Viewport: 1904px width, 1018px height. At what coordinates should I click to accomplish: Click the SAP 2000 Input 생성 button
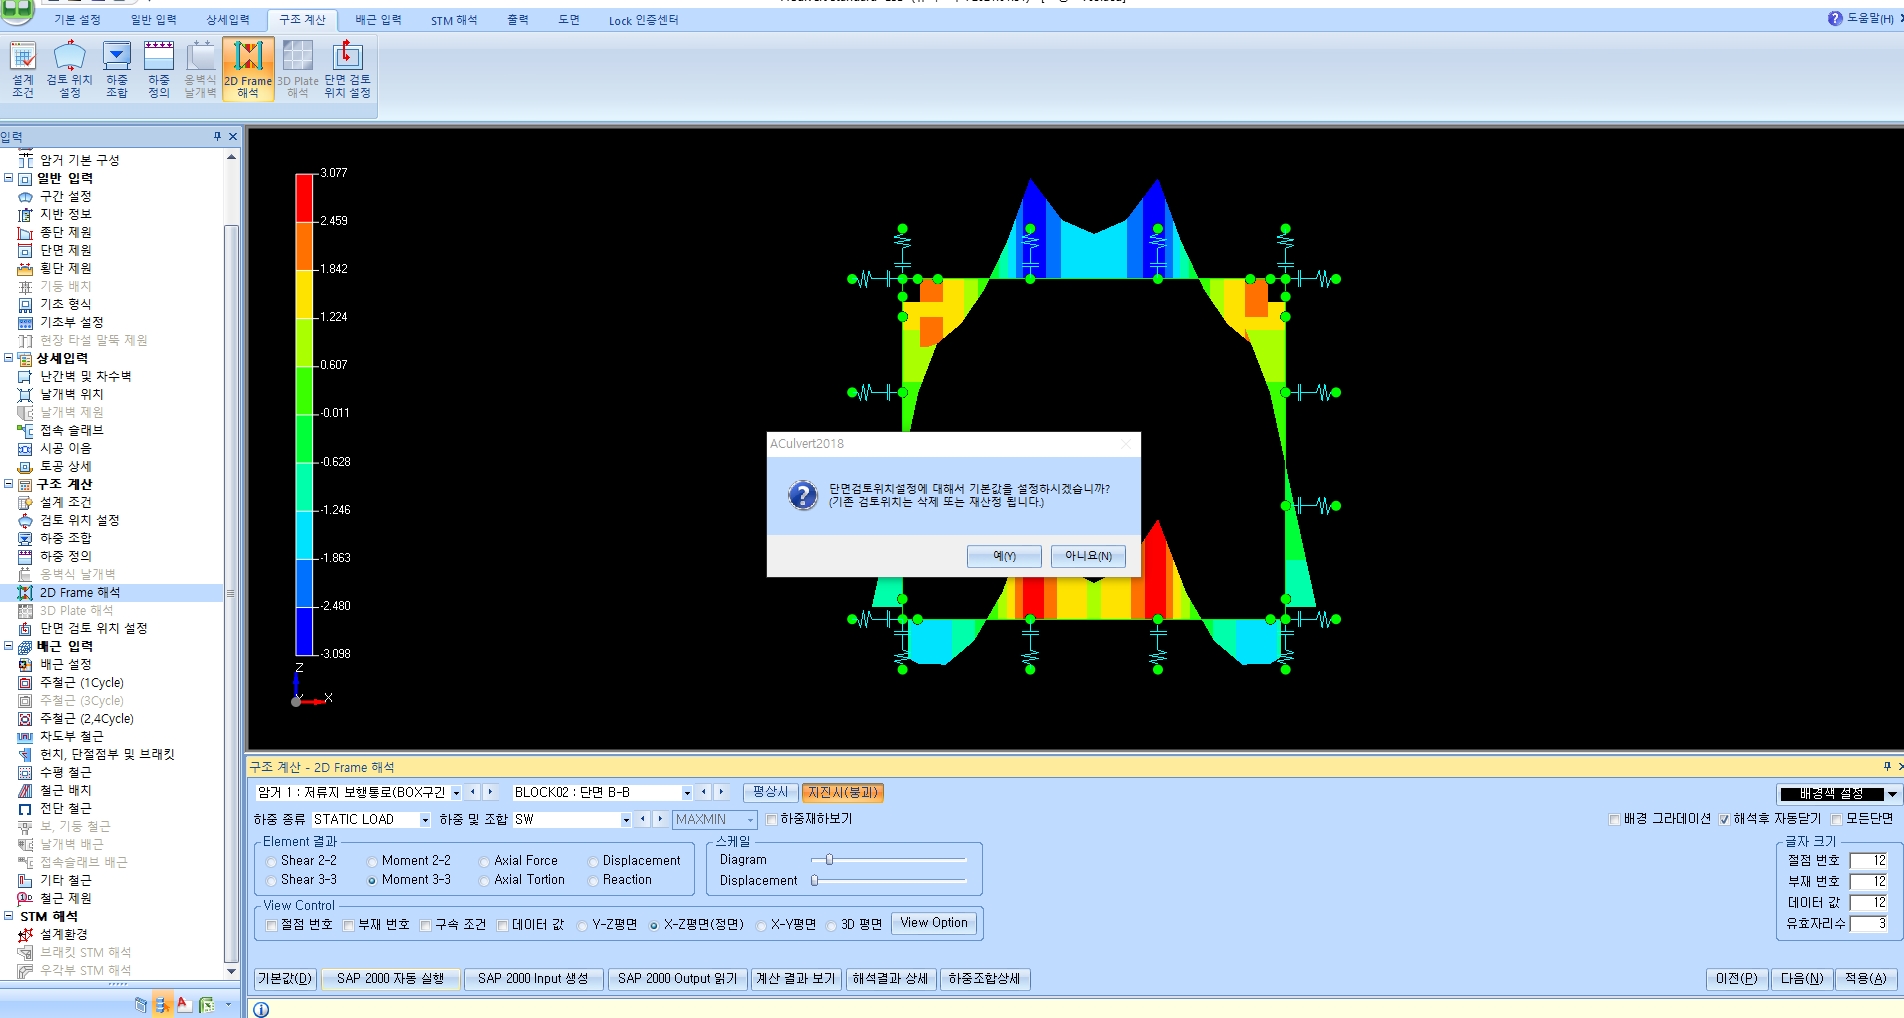coord(533,979)
